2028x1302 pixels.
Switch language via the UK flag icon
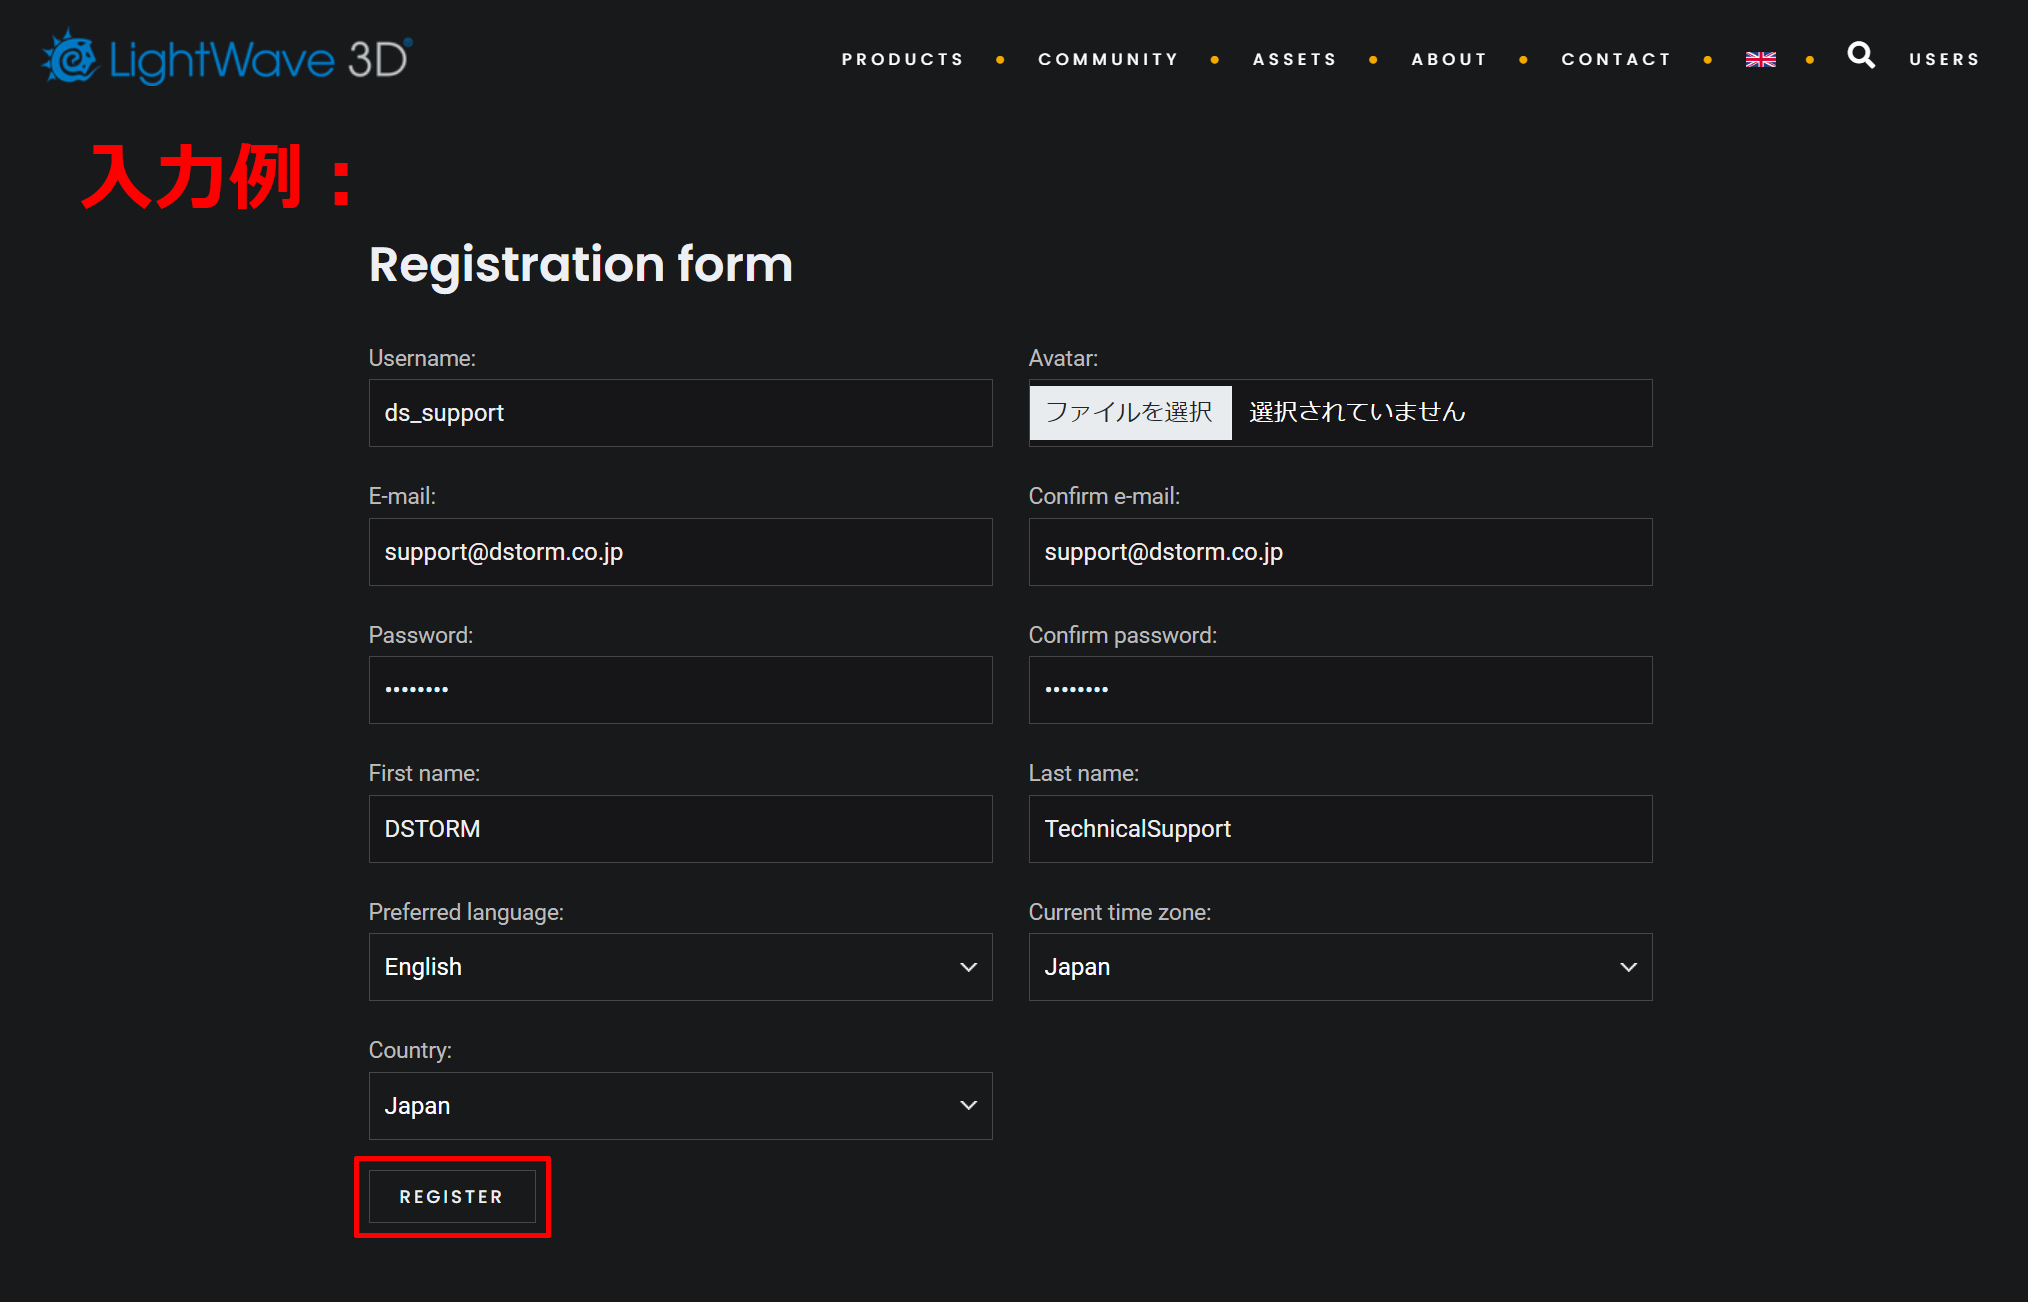coord(1760,60)
